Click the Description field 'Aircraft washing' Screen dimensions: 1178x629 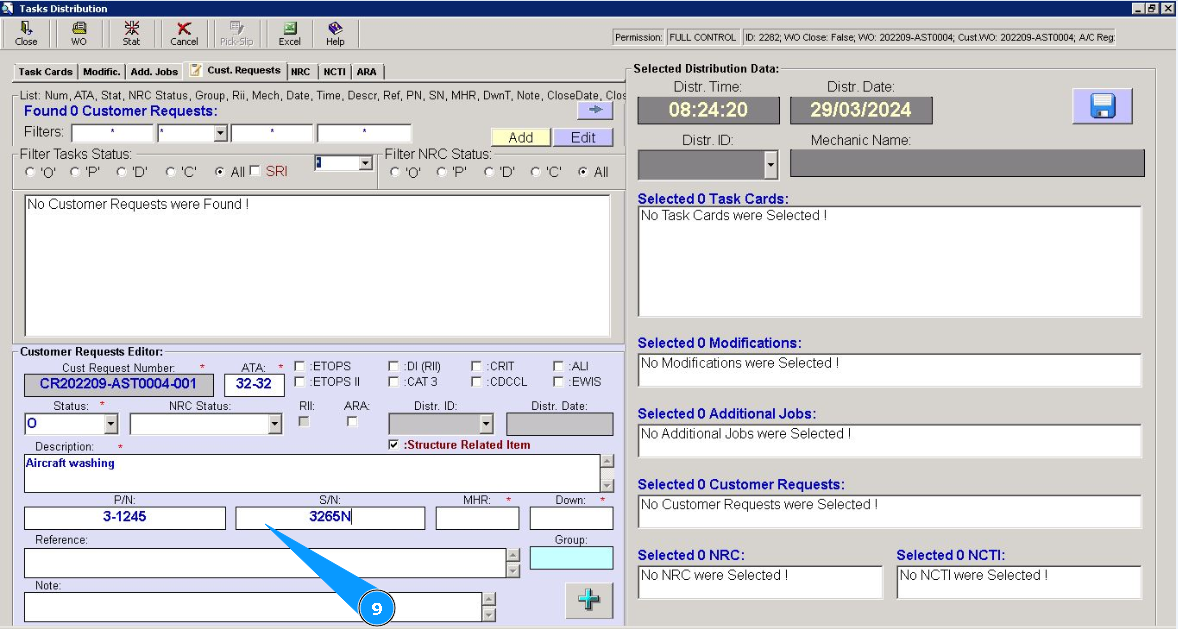click(312, 473)
